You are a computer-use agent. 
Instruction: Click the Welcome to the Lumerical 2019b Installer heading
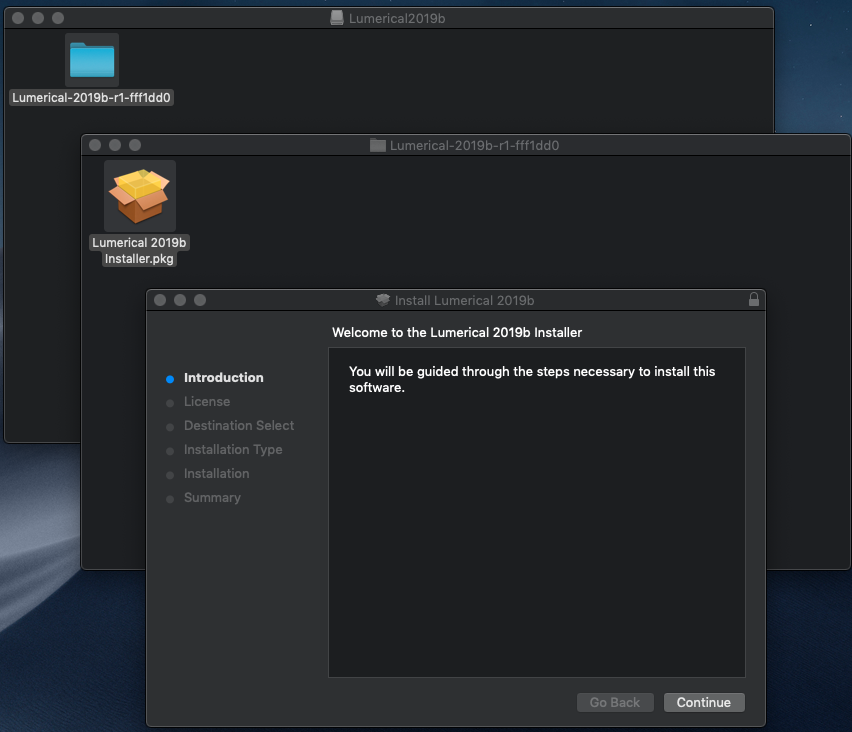(x=456, y=333)
